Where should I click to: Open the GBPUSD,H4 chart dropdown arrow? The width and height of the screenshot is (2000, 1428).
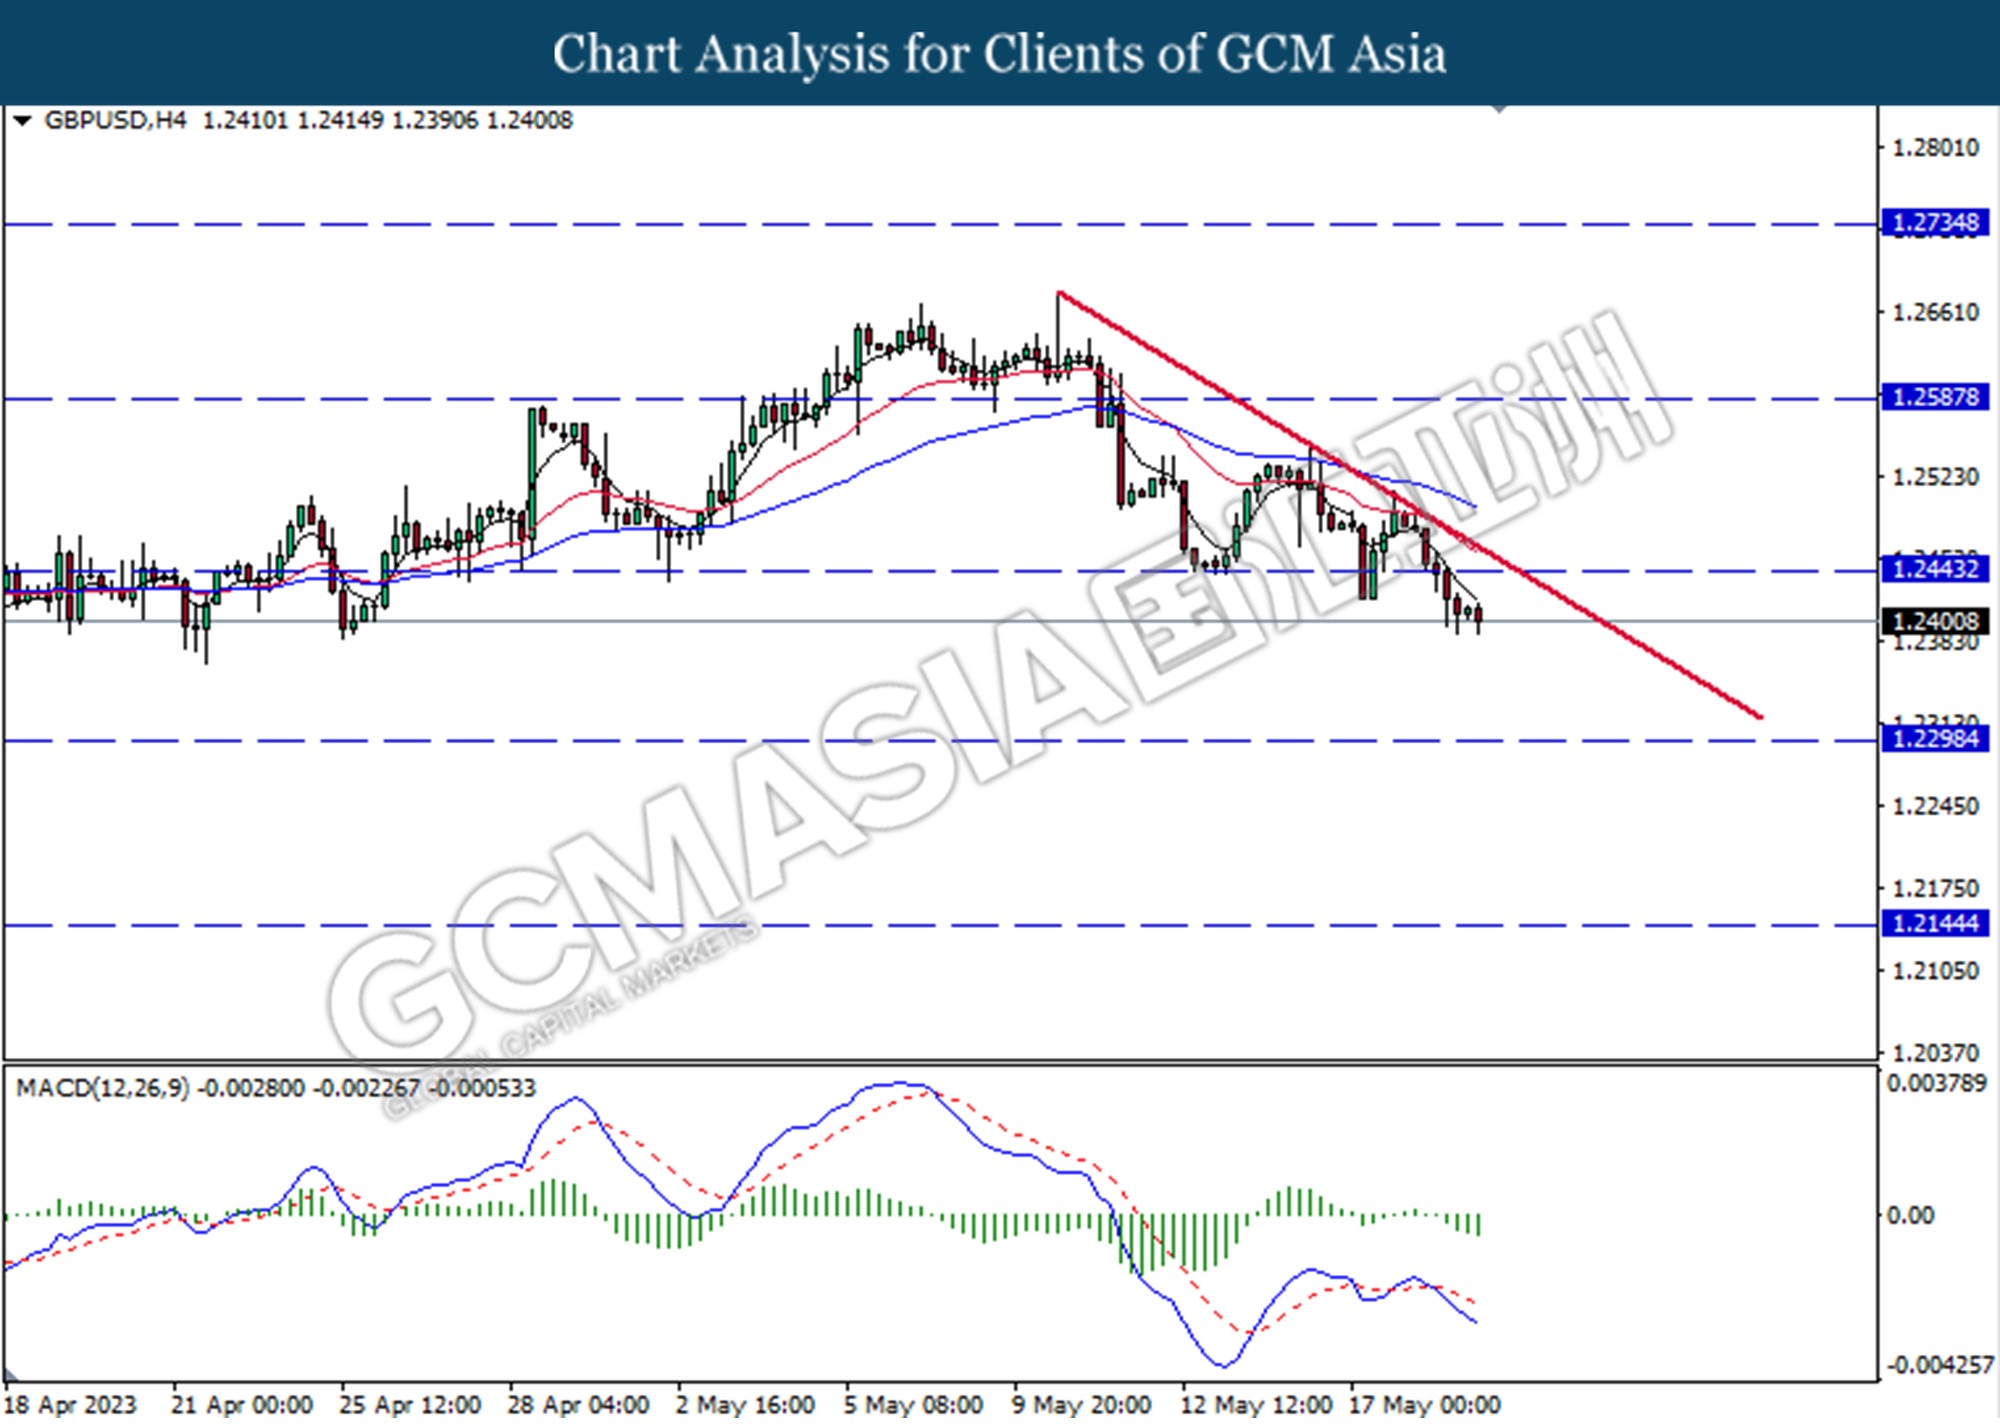point(22,121)
